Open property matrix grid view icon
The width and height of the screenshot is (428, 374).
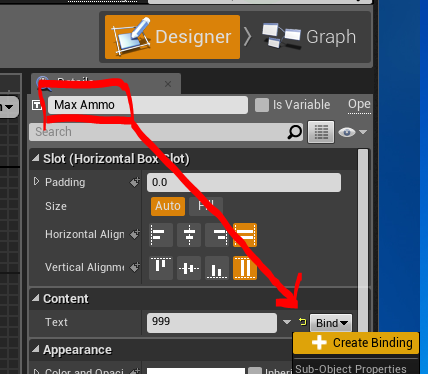click(321, 132)
